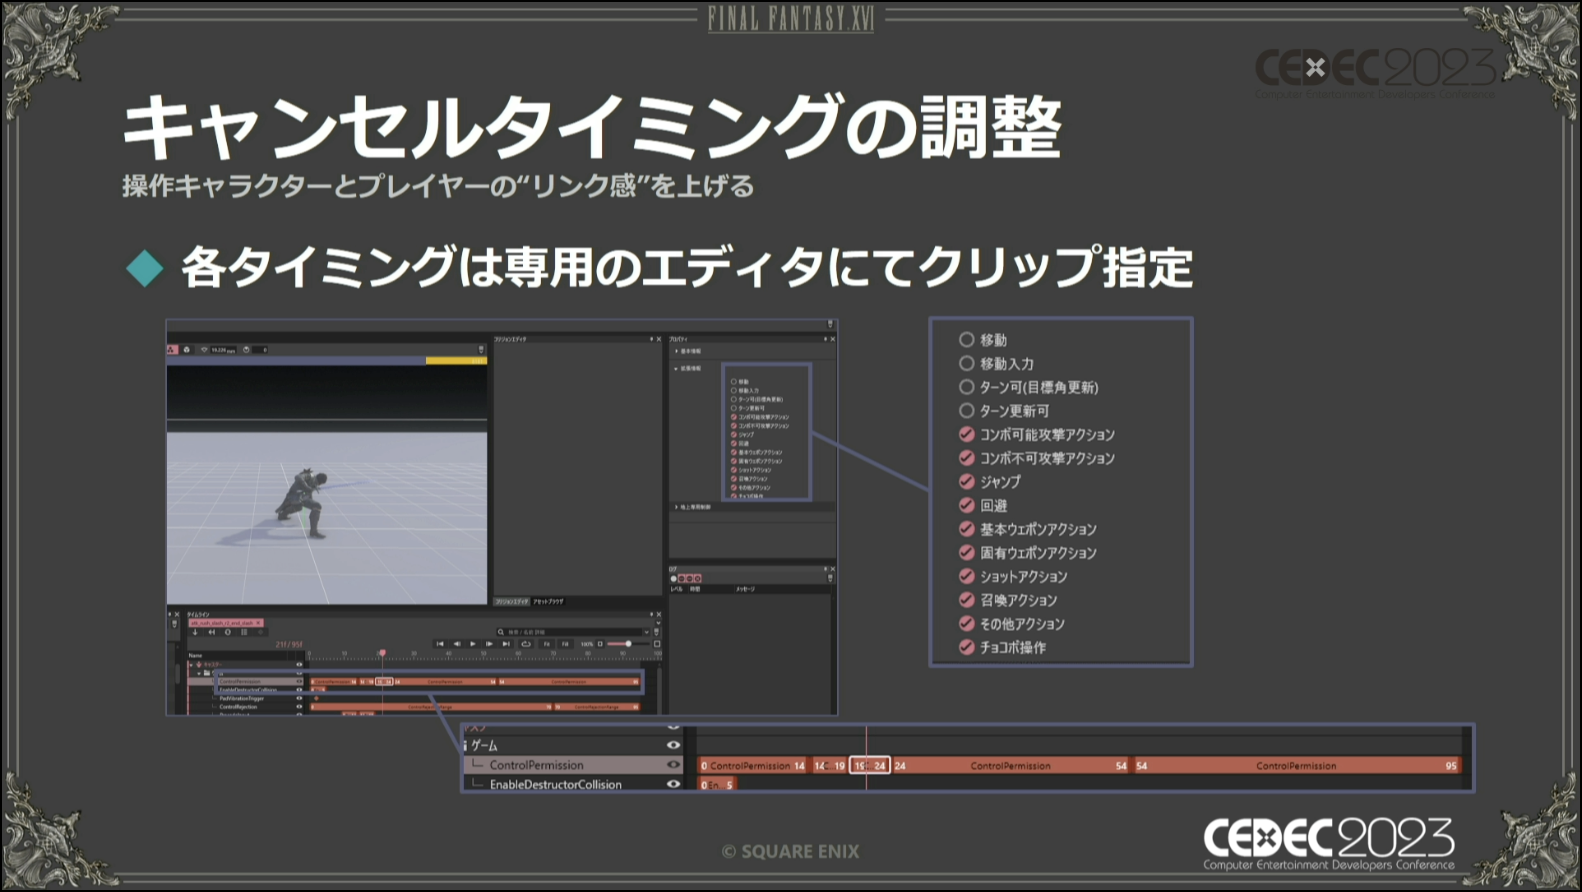The height and width of the screenshot is (892, 1582).
Task: Uncheck ジャンプ in the enlarged permission list
Action: click(x=966, y=482)
